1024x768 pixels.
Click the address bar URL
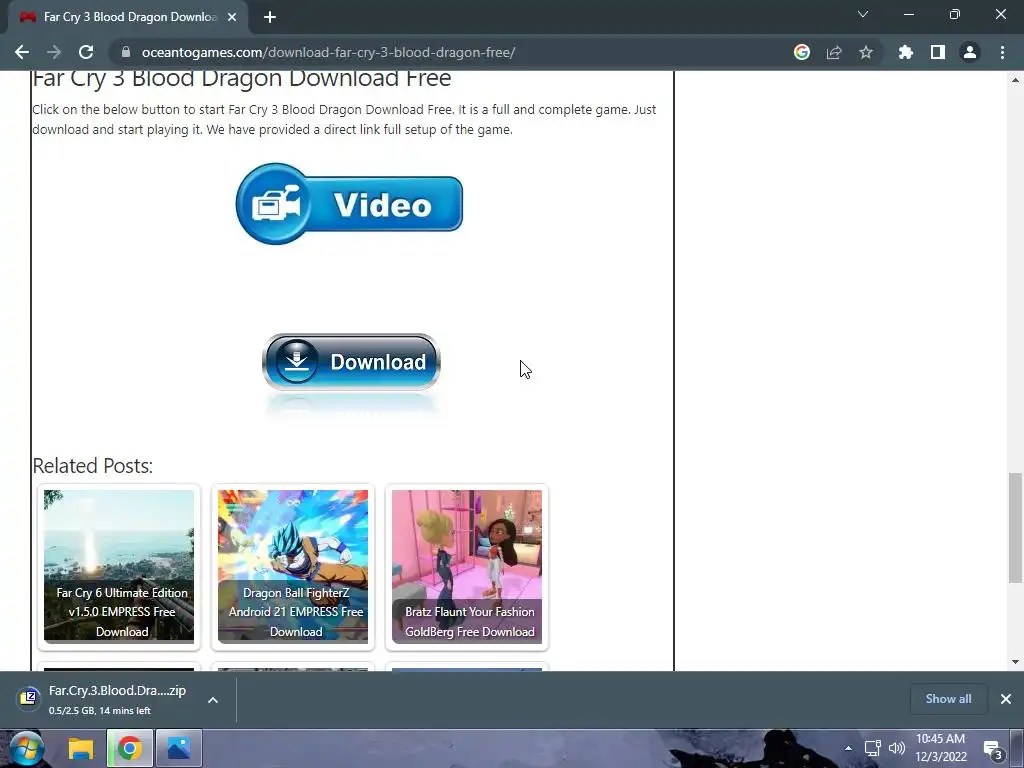click(x=328, y=52)
